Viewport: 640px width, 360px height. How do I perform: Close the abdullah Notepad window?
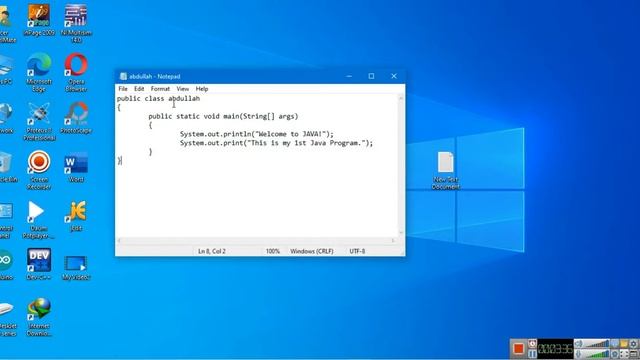click(x=394, y=76)
